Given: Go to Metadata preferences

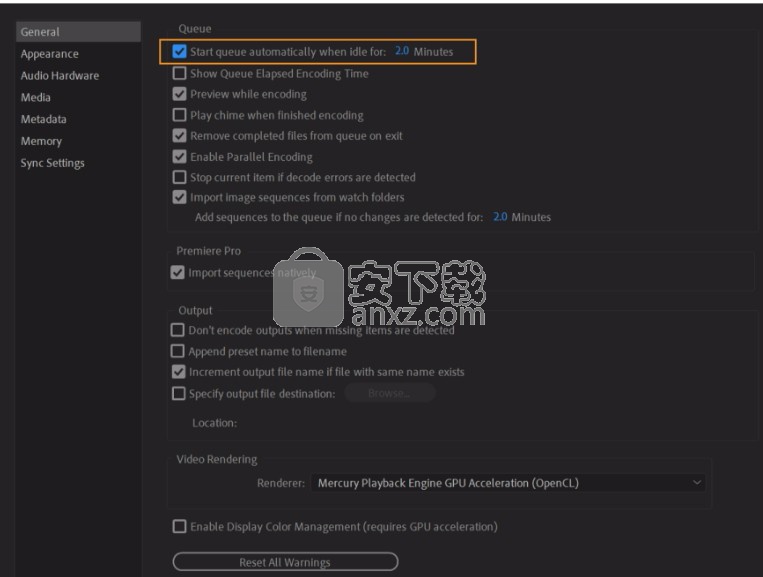Looking at the screenshot, I should tap(43, 119).
